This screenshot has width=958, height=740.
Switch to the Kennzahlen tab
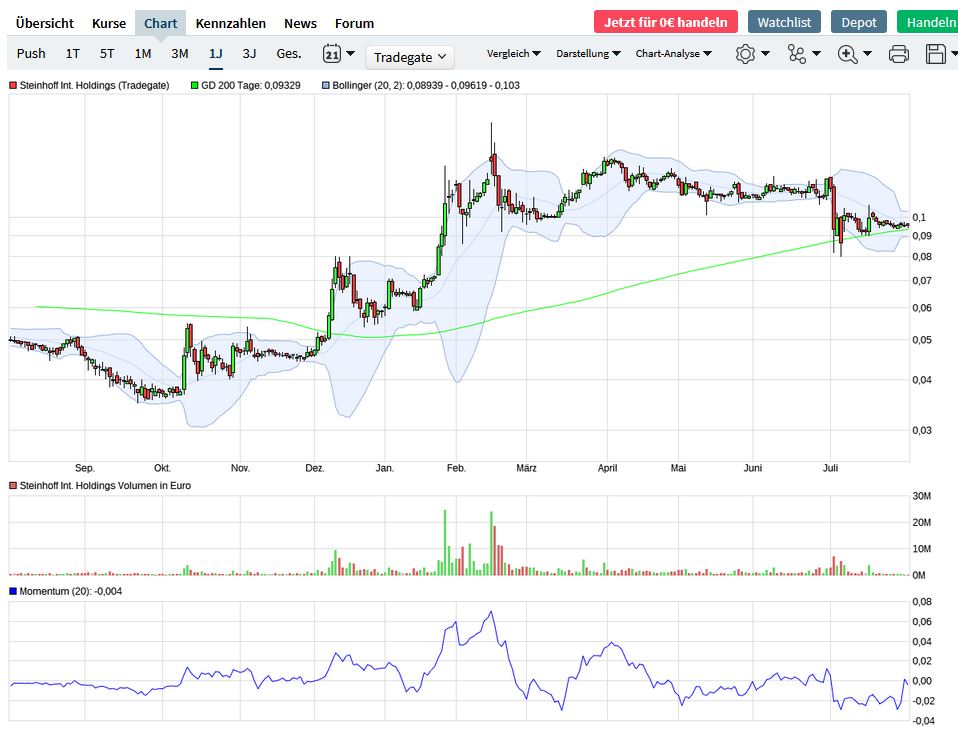pos(231,22)
